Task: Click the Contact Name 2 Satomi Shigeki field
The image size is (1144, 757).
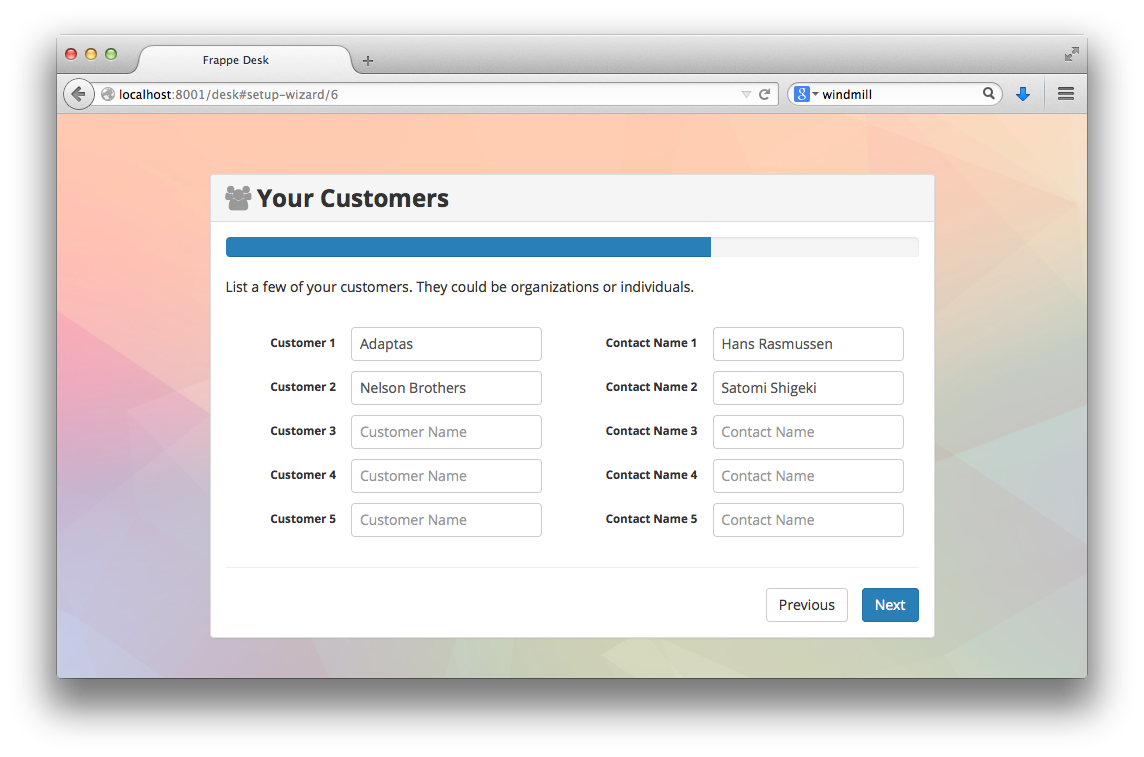Action: coord(807,388)
